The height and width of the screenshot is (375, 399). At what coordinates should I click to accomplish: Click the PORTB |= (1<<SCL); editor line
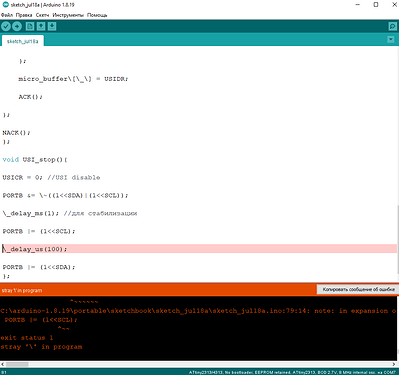point(39,231)
